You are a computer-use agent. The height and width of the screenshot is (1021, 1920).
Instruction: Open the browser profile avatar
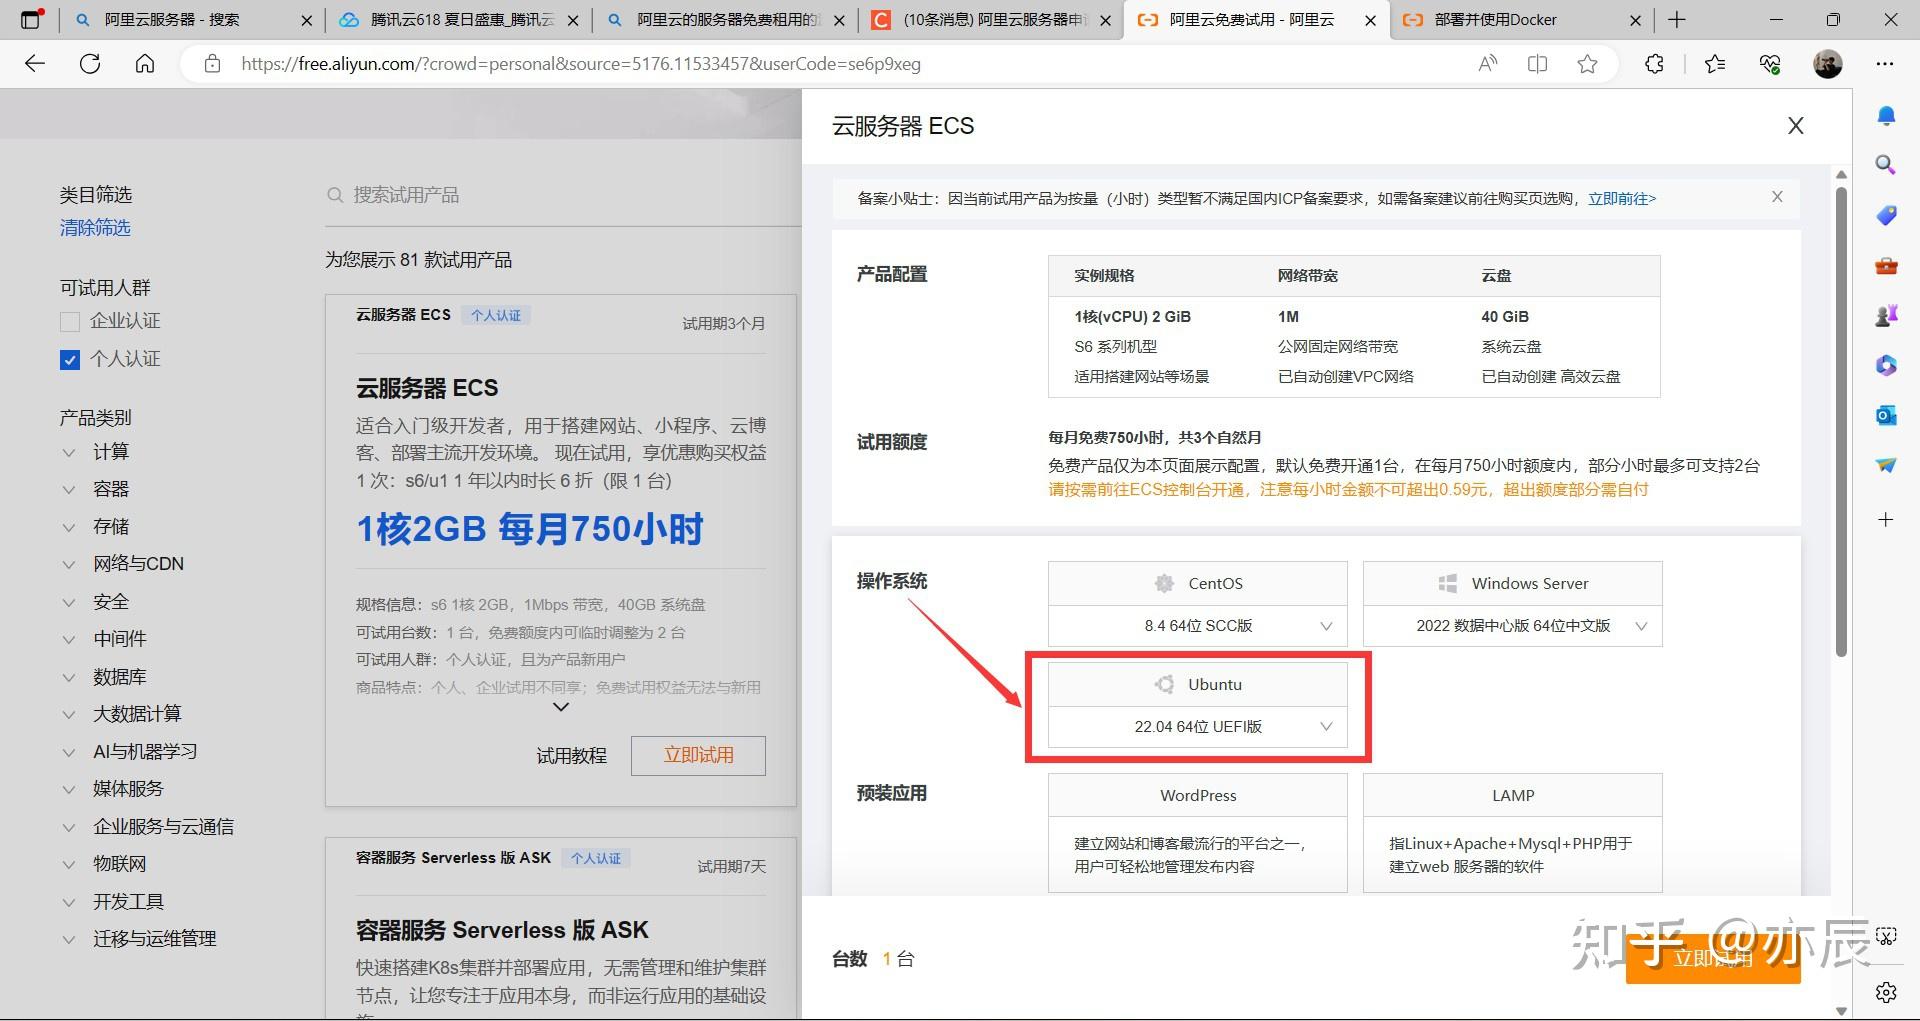[1828, 64]
